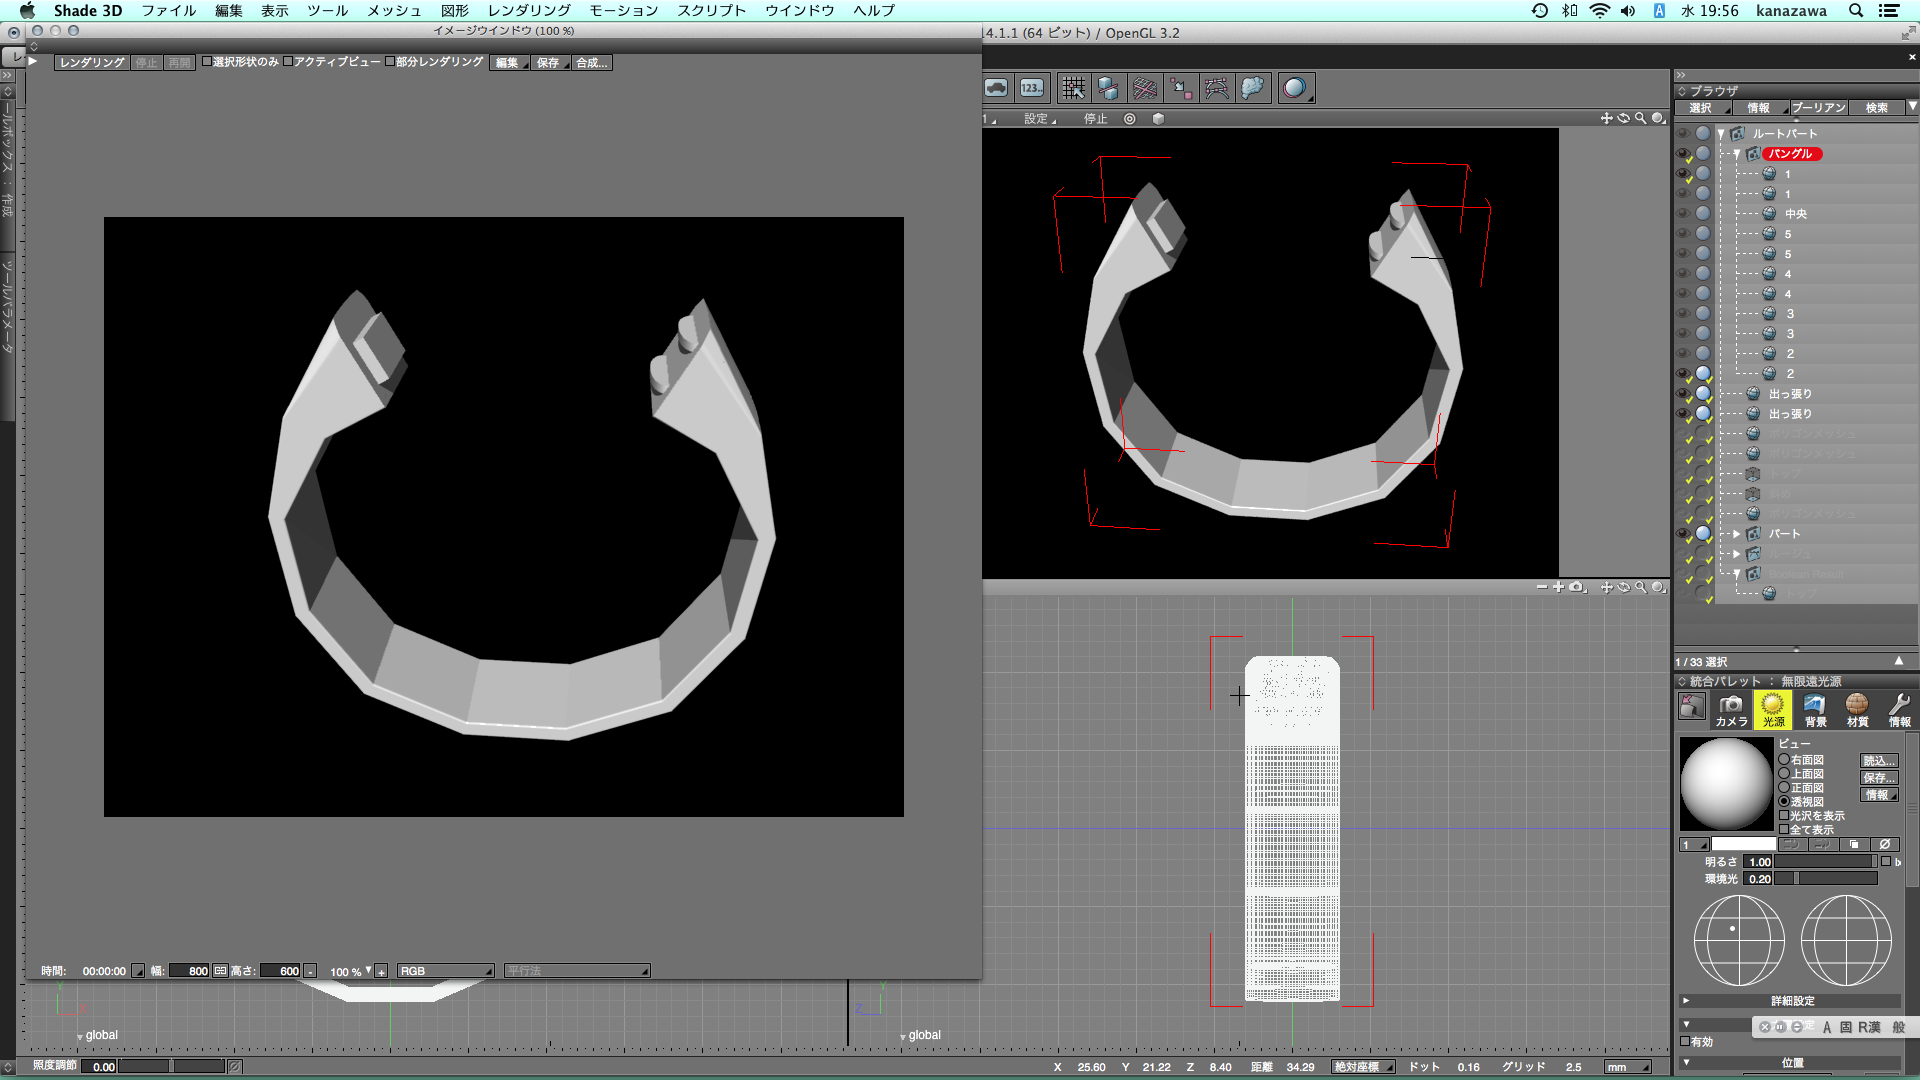Select the grid snap selection tool icon
1920x1080 pixels.
click(x=1073, y=88)
